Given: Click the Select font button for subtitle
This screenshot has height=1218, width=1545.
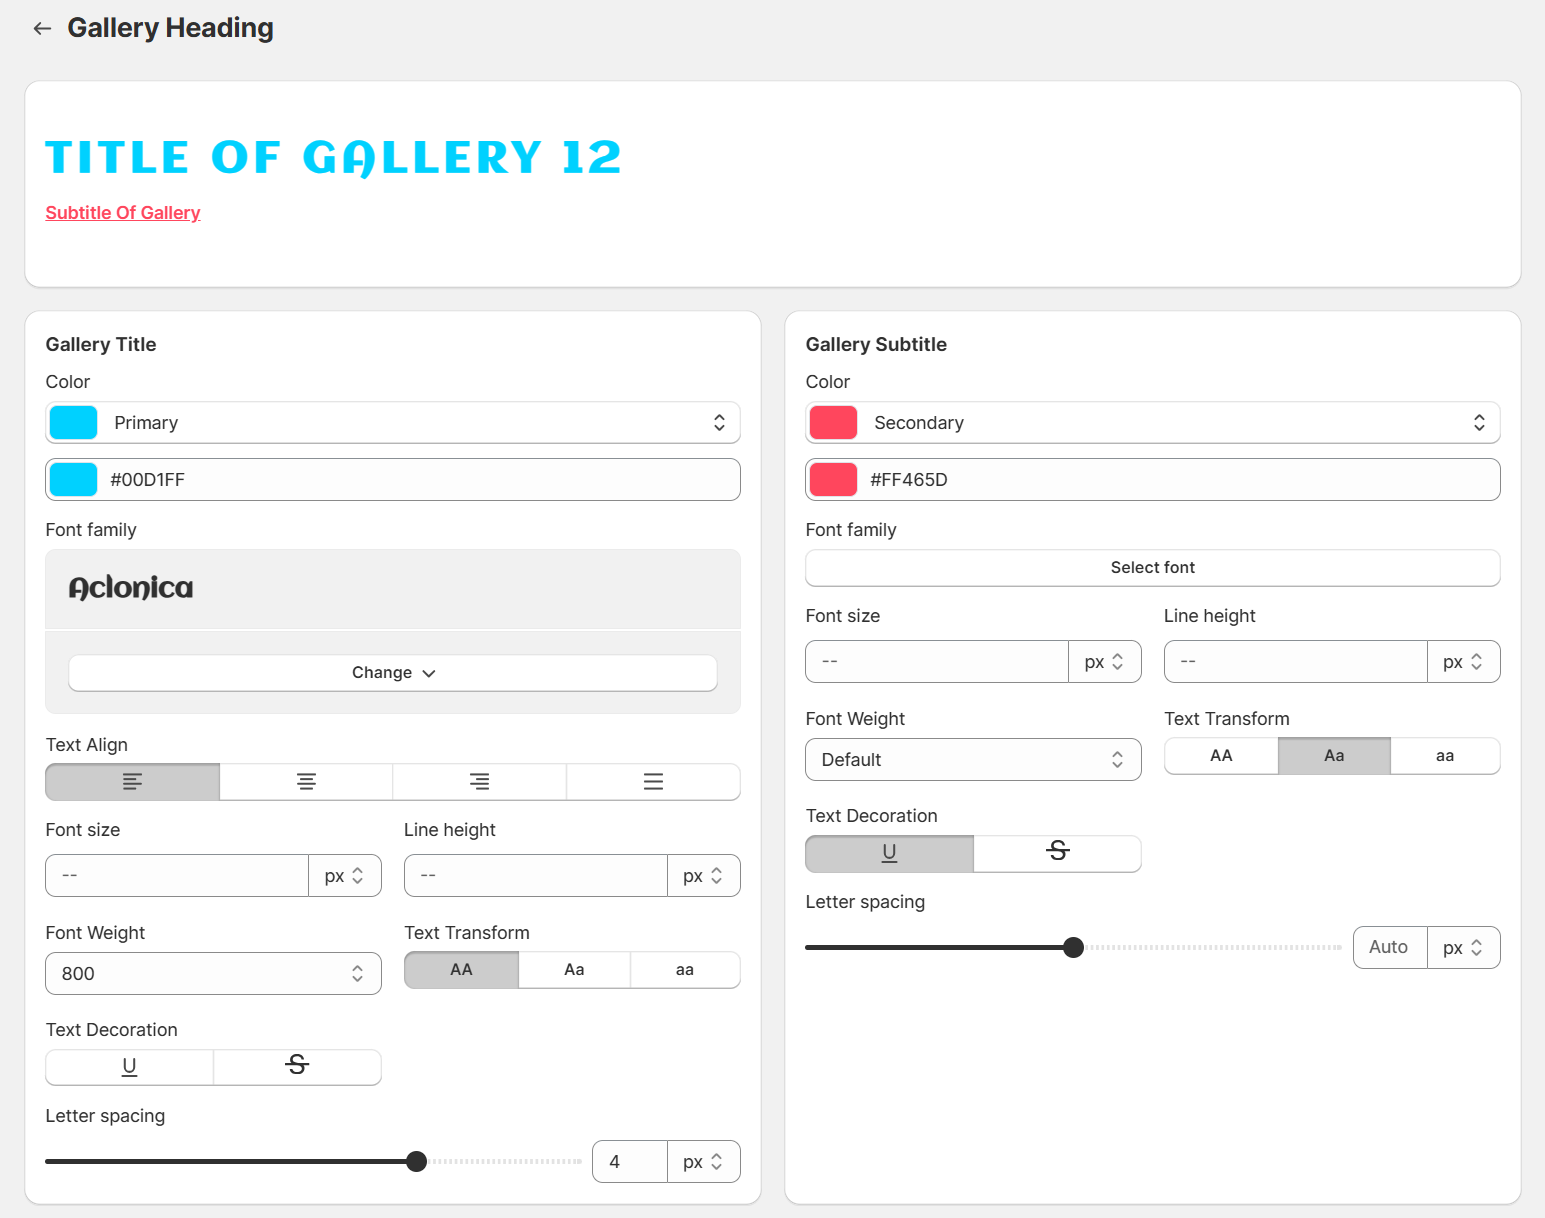Looking at the screenshot, I should coord(1153,568).
